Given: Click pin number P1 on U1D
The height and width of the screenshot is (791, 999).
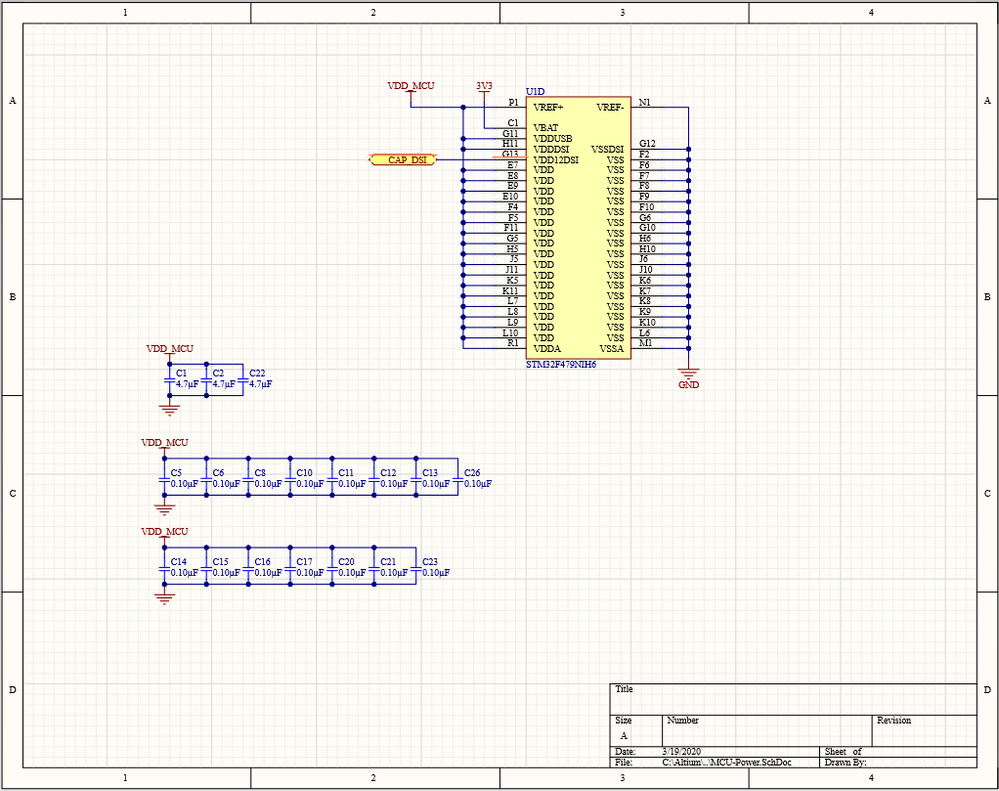Looking at the screenshot, I should pos(514,102).
